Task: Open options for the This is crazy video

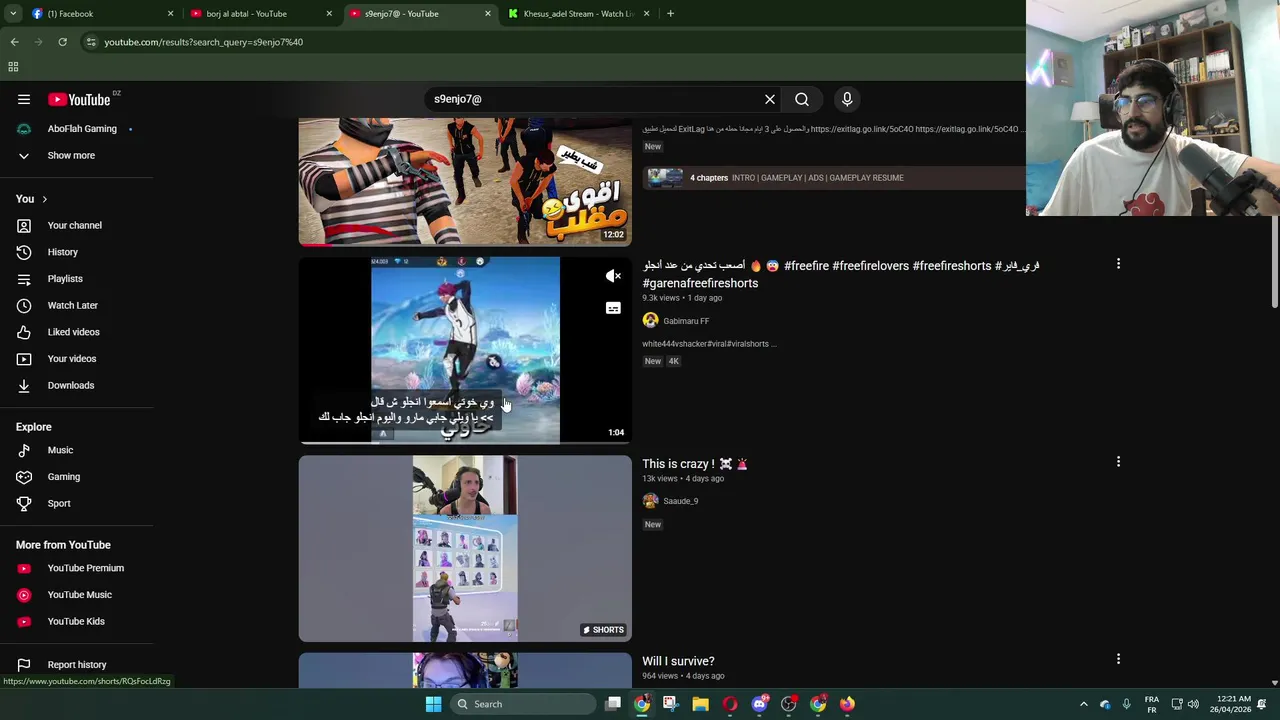Action: tap(1118, 462)
